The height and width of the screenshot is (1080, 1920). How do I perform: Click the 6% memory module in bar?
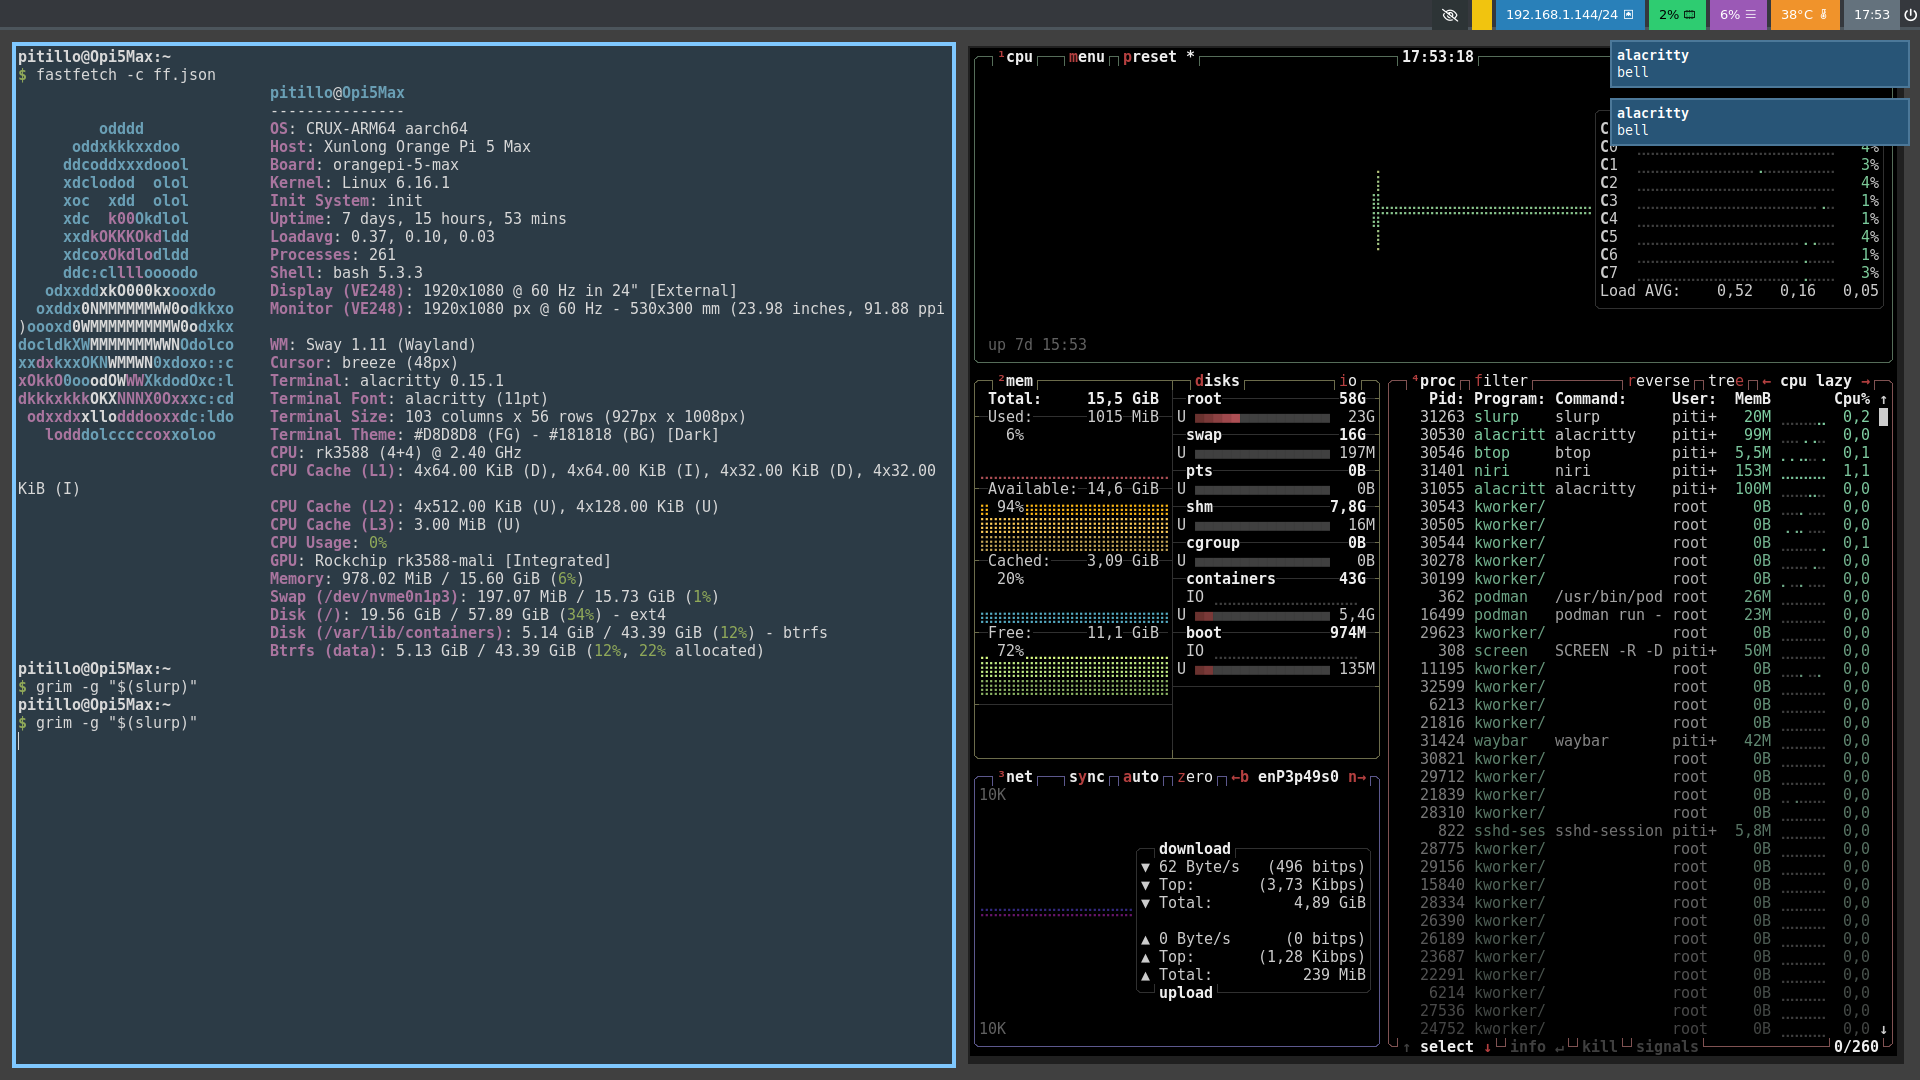pyautogui.click(x=1738, y=15)
